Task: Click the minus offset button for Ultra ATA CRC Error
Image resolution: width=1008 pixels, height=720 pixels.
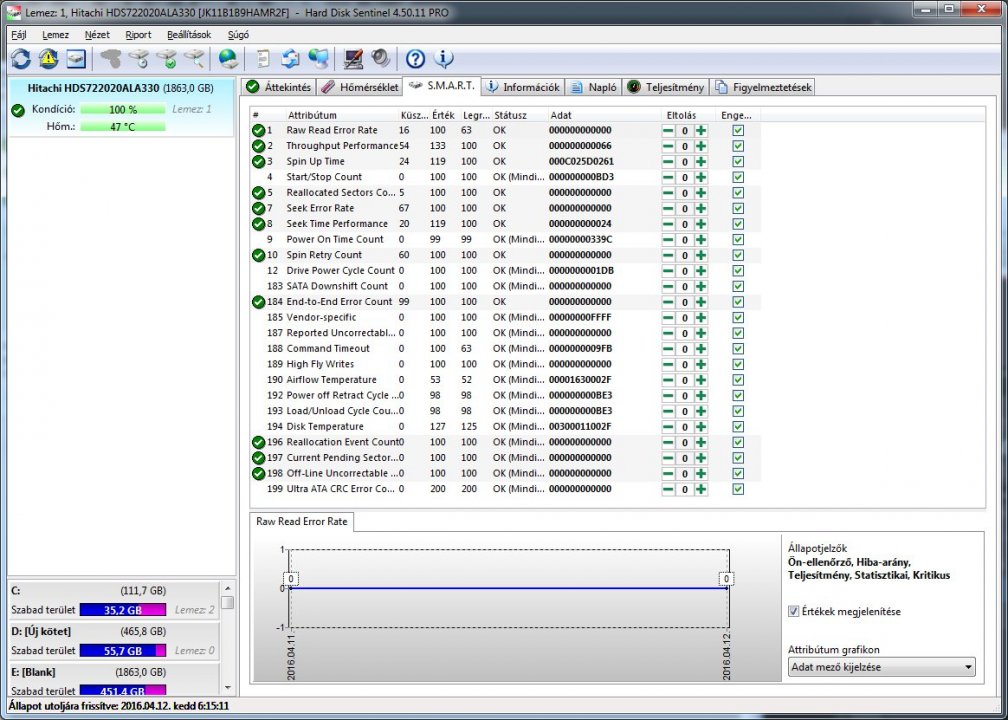Action: coord(668,489)
